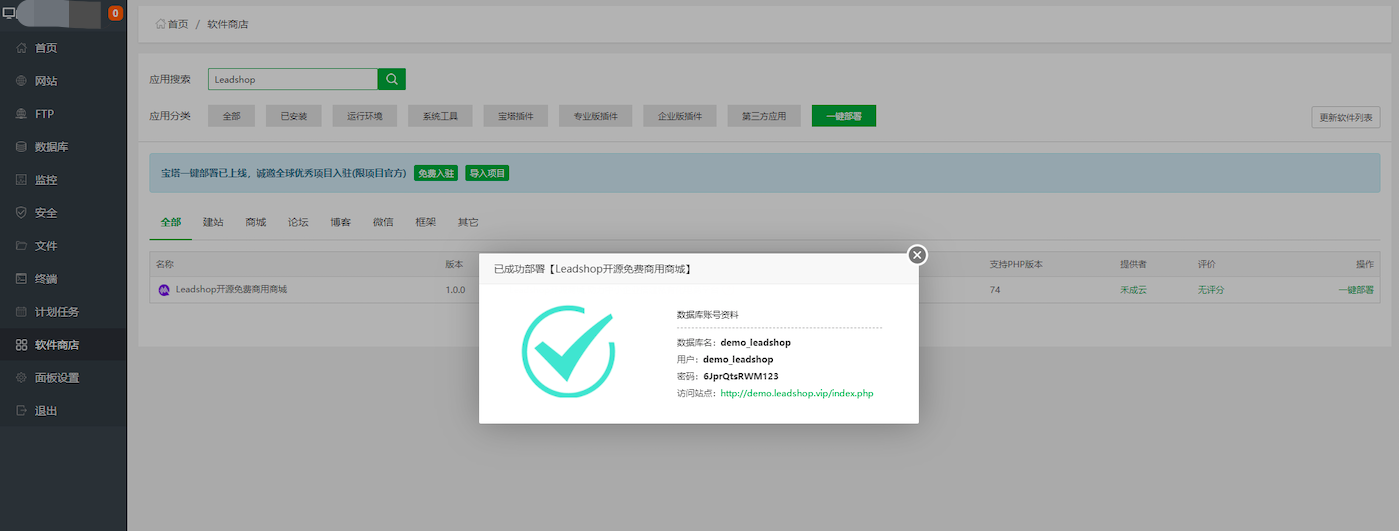Click the logout icon beside 退出

click(22, 411)
